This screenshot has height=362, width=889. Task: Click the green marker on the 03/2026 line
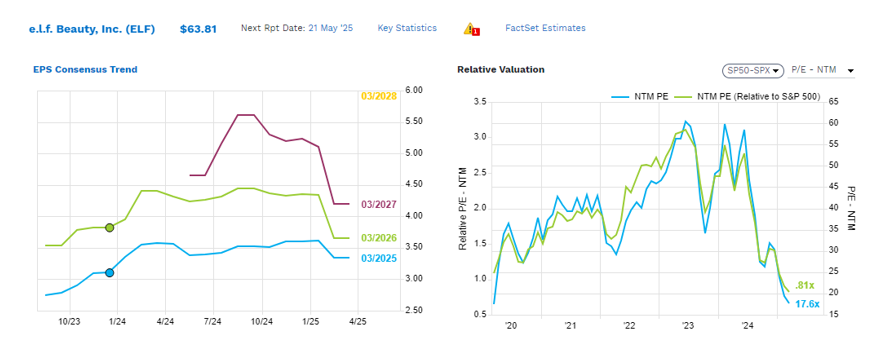(x=109, y=228)
